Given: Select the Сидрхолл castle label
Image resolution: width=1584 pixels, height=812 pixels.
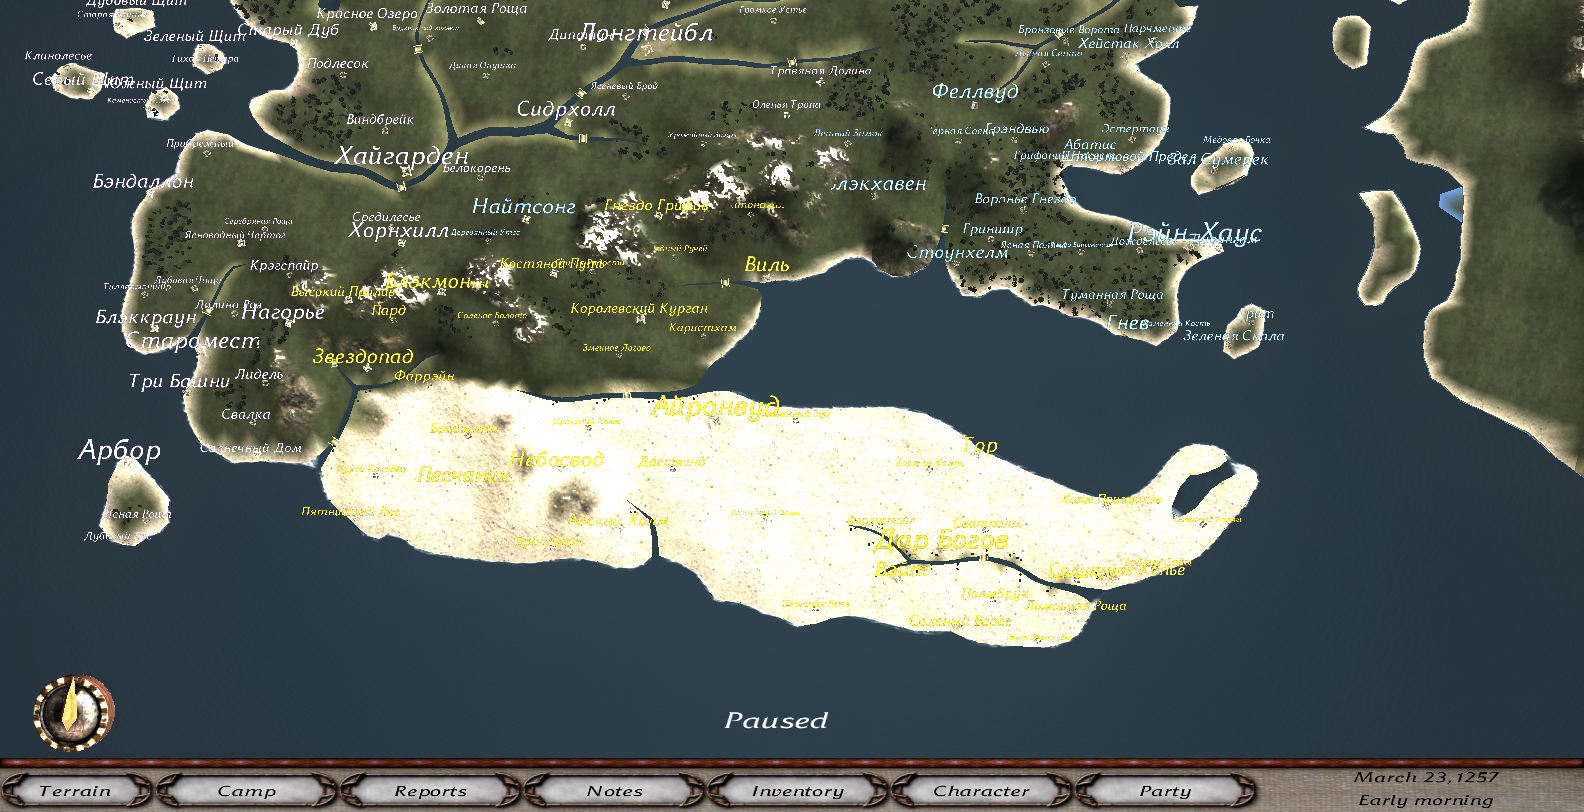Looking at the screenshot, I should coord(566,109).
